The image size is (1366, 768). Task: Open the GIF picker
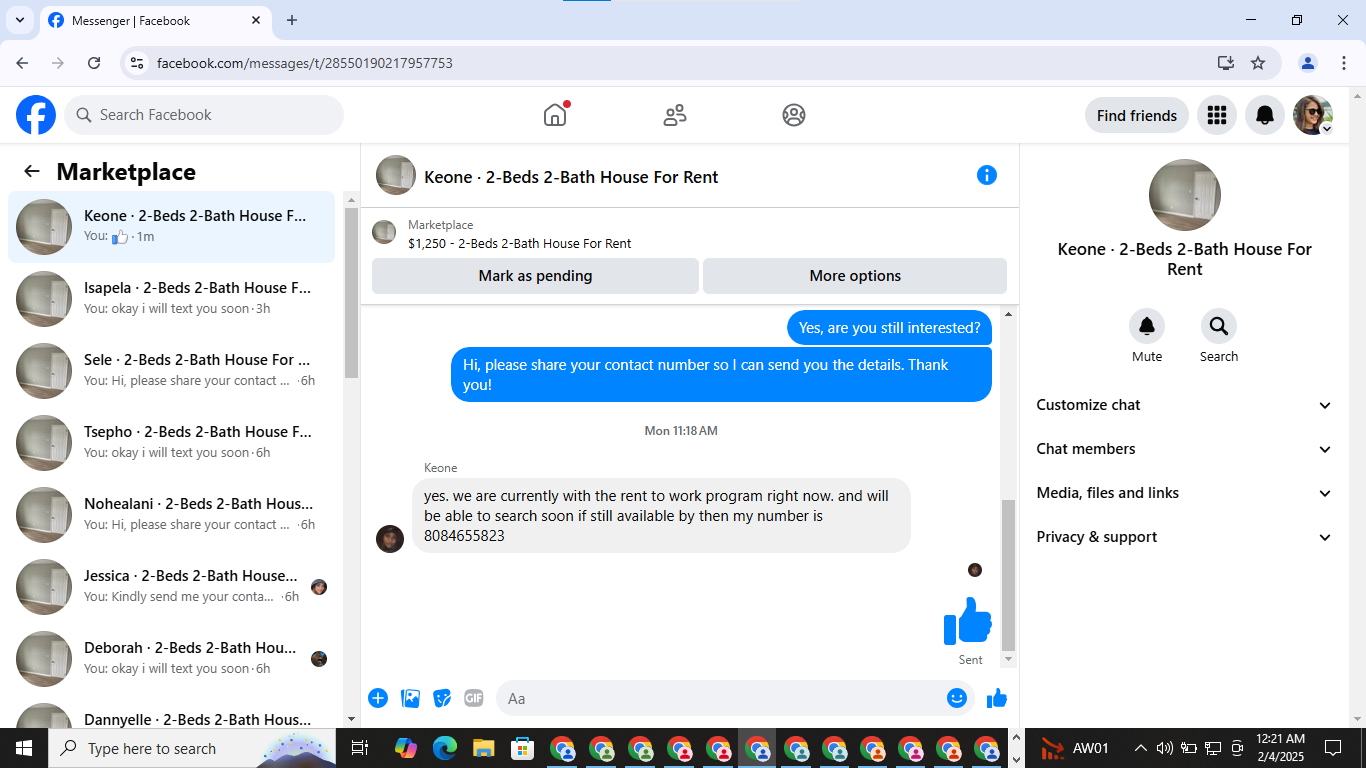[x=474, y=698]
